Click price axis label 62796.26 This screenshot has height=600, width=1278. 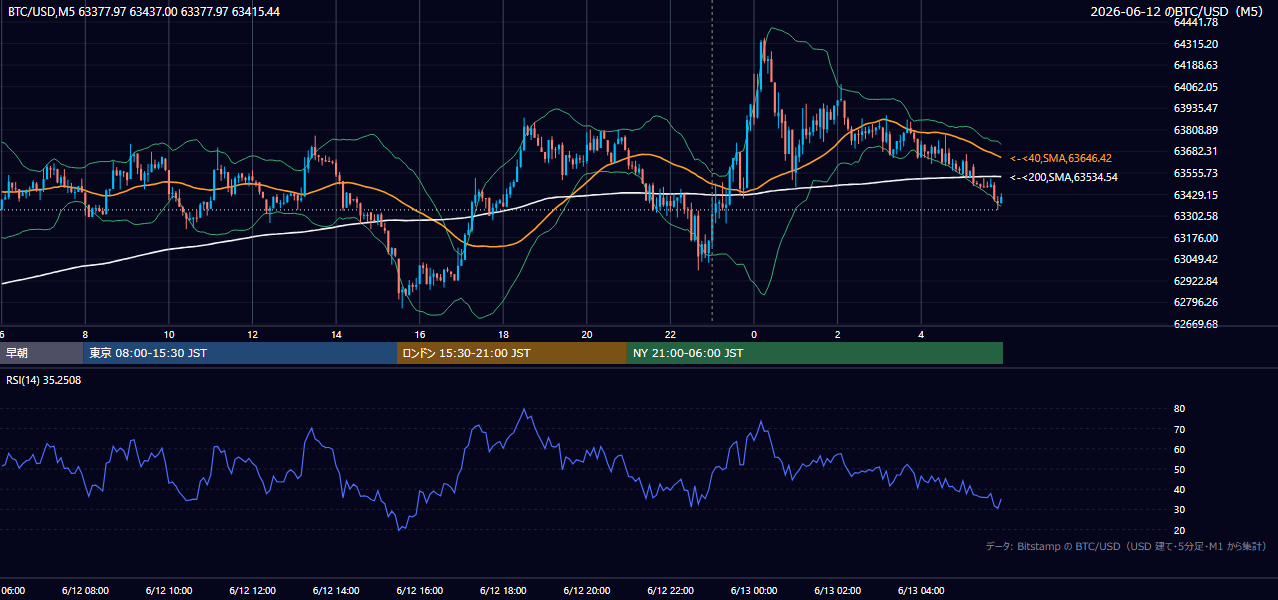pyautogui.click(x=1195, y=302)
